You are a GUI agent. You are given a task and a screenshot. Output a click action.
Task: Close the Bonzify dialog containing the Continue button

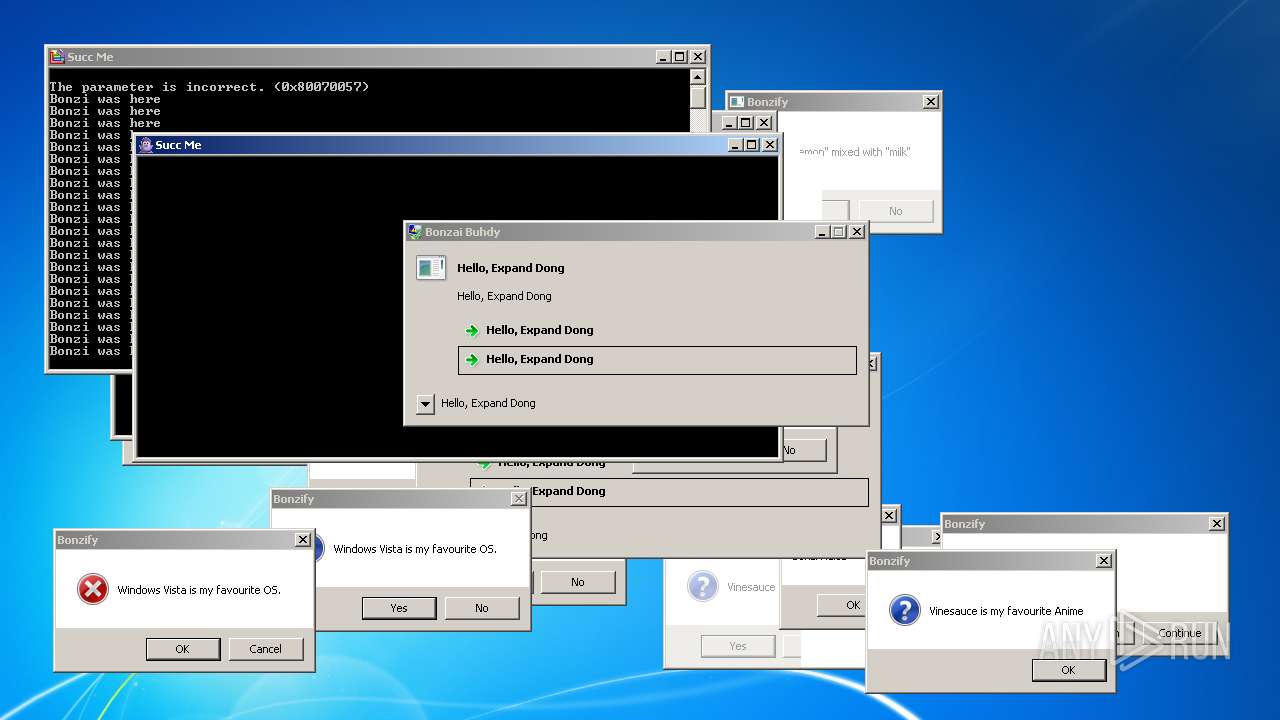(x=1217, y=524)
